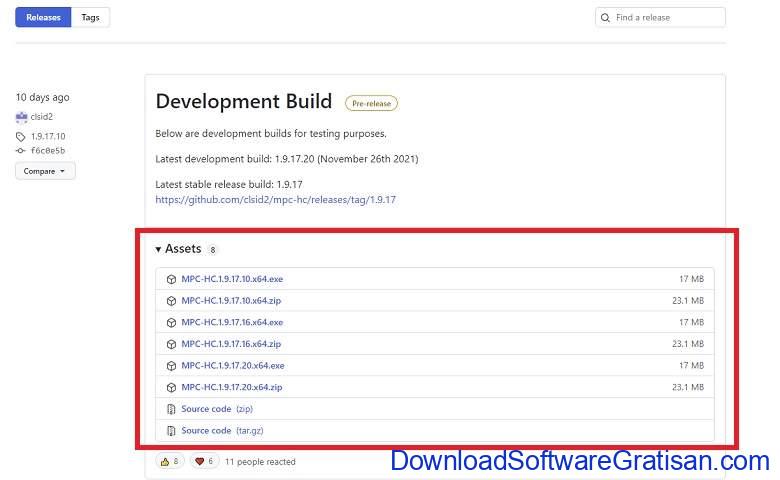Screen dimensions: 780x480
Task: Click package icon for MPC-HC.1.9.17.16.x64.zip
Action: tap(171, 344)
